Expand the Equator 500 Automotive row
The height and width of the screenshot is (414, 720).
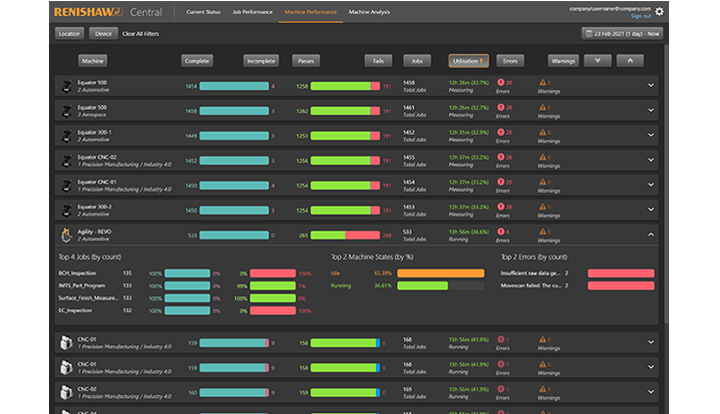tap(651, 85)
